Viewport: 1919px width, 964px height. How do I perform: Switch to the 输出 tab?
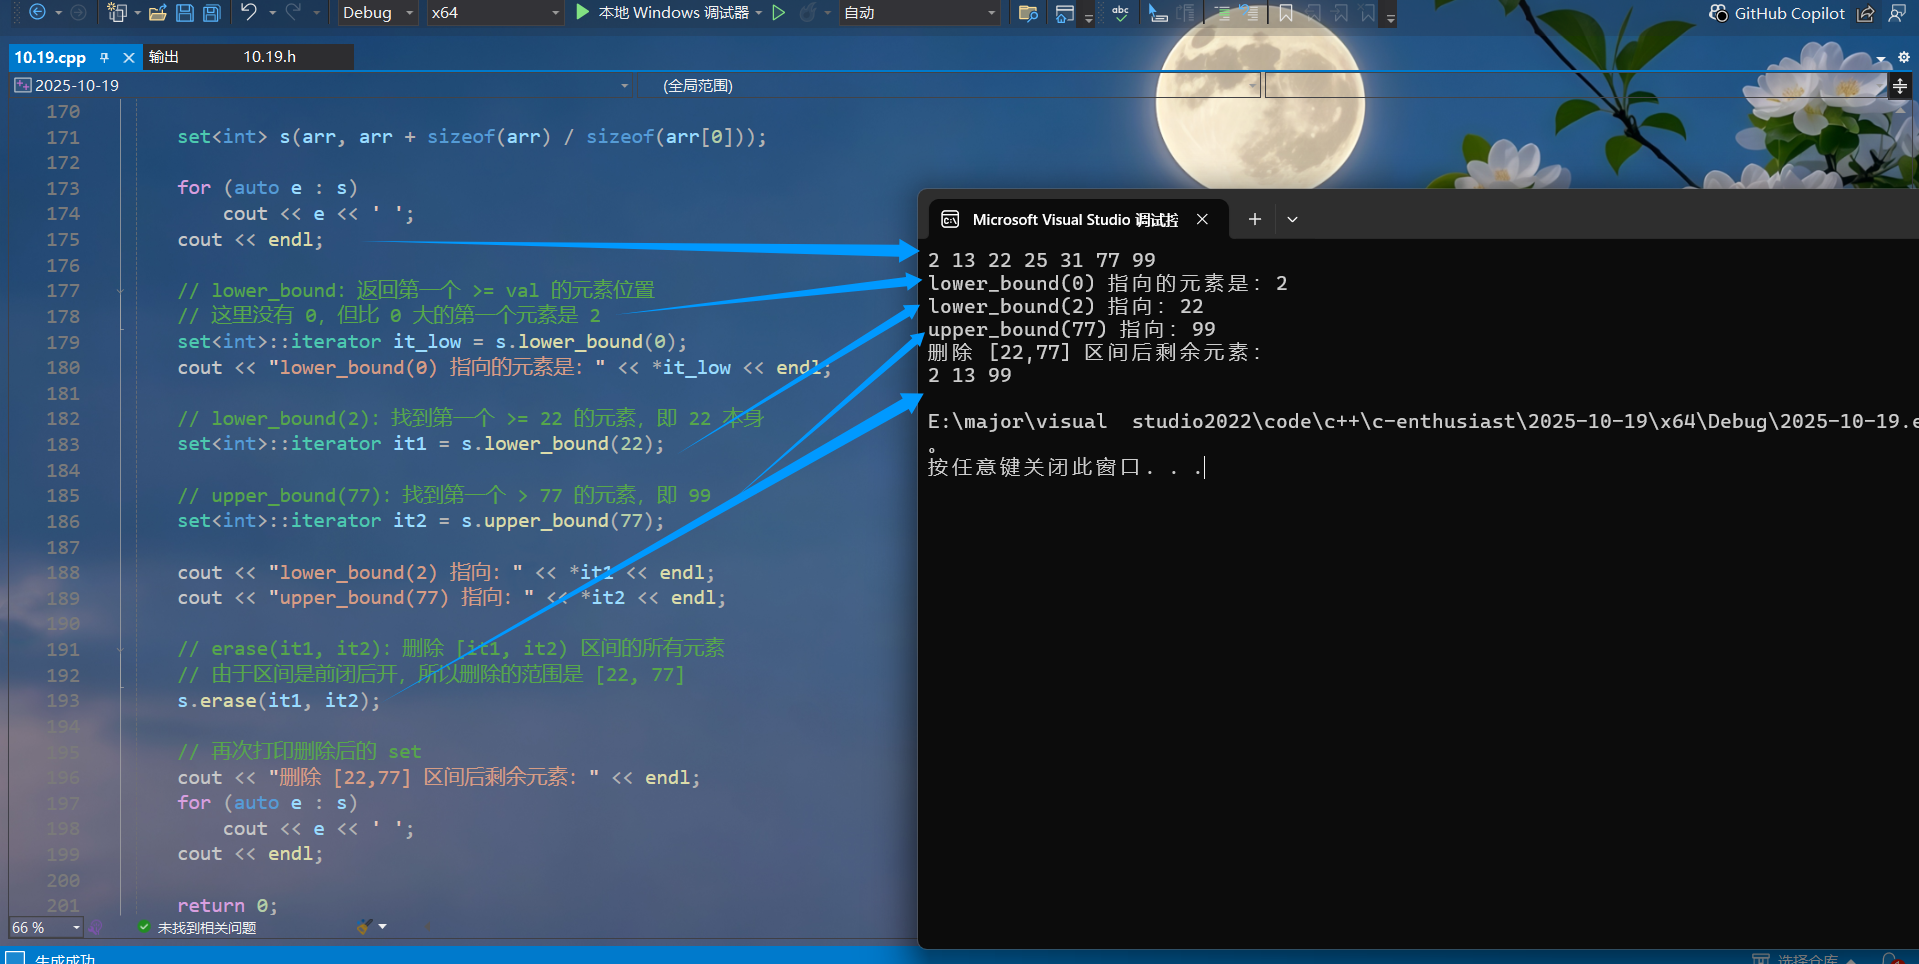(x=163, y=57)
